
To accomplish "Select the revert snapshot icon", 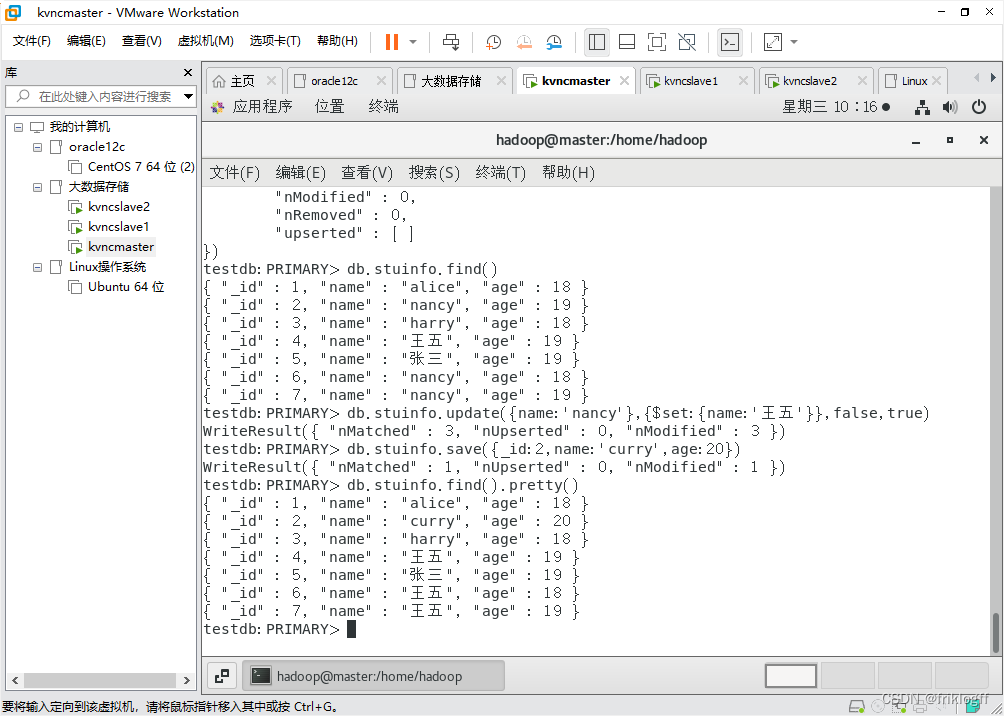I will coord(524,42).
